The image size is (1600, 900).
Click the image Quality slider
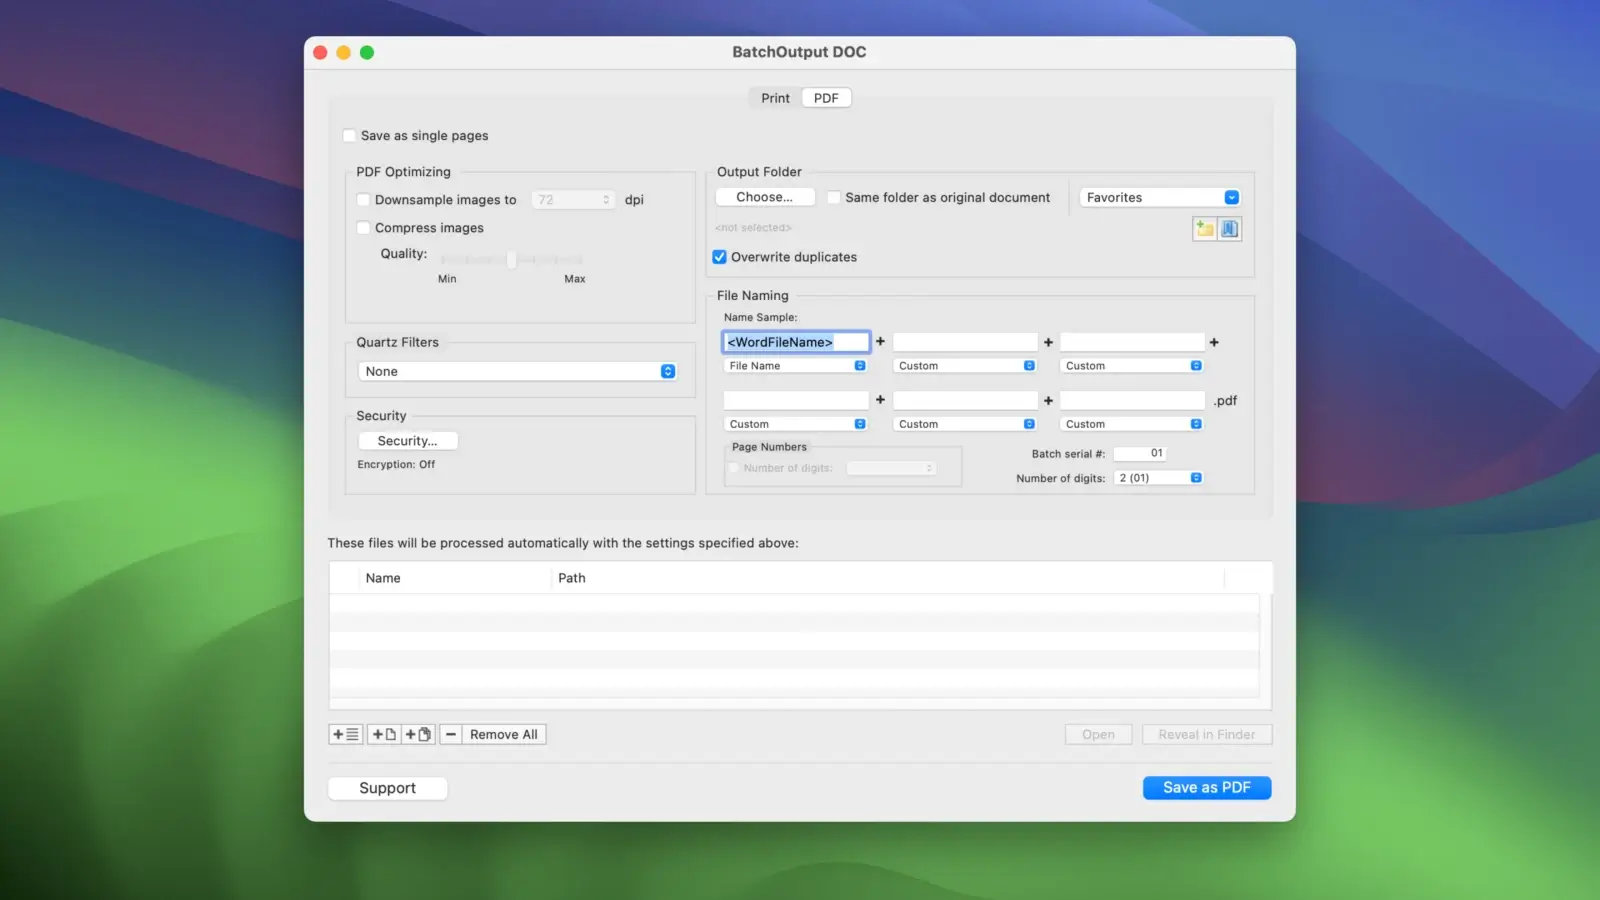tap(511, 260)
